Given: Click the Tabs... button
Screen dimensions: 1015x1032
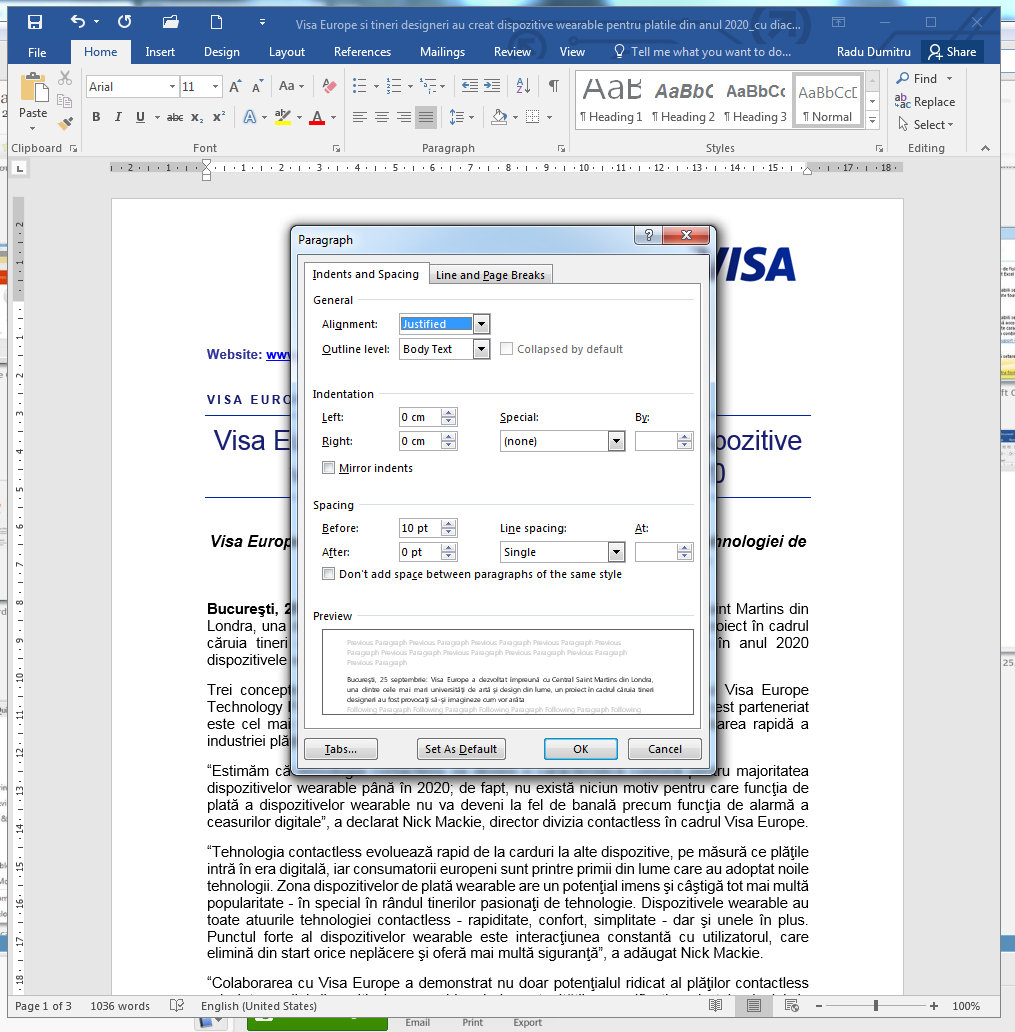Looking at the screenshot, I should click(x=341, y=749).
